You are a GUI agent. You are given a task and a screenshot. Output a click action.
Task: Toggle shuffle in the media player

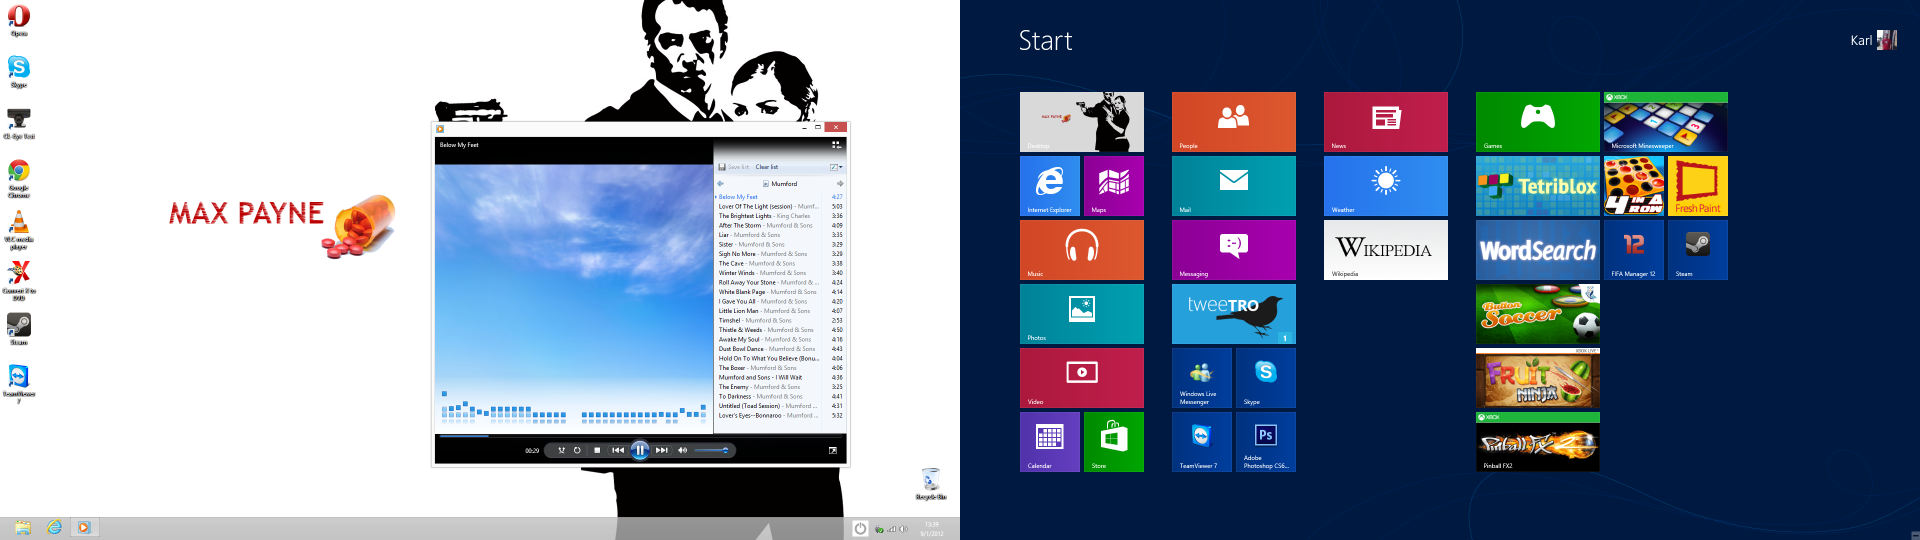[x=561, y=450]
